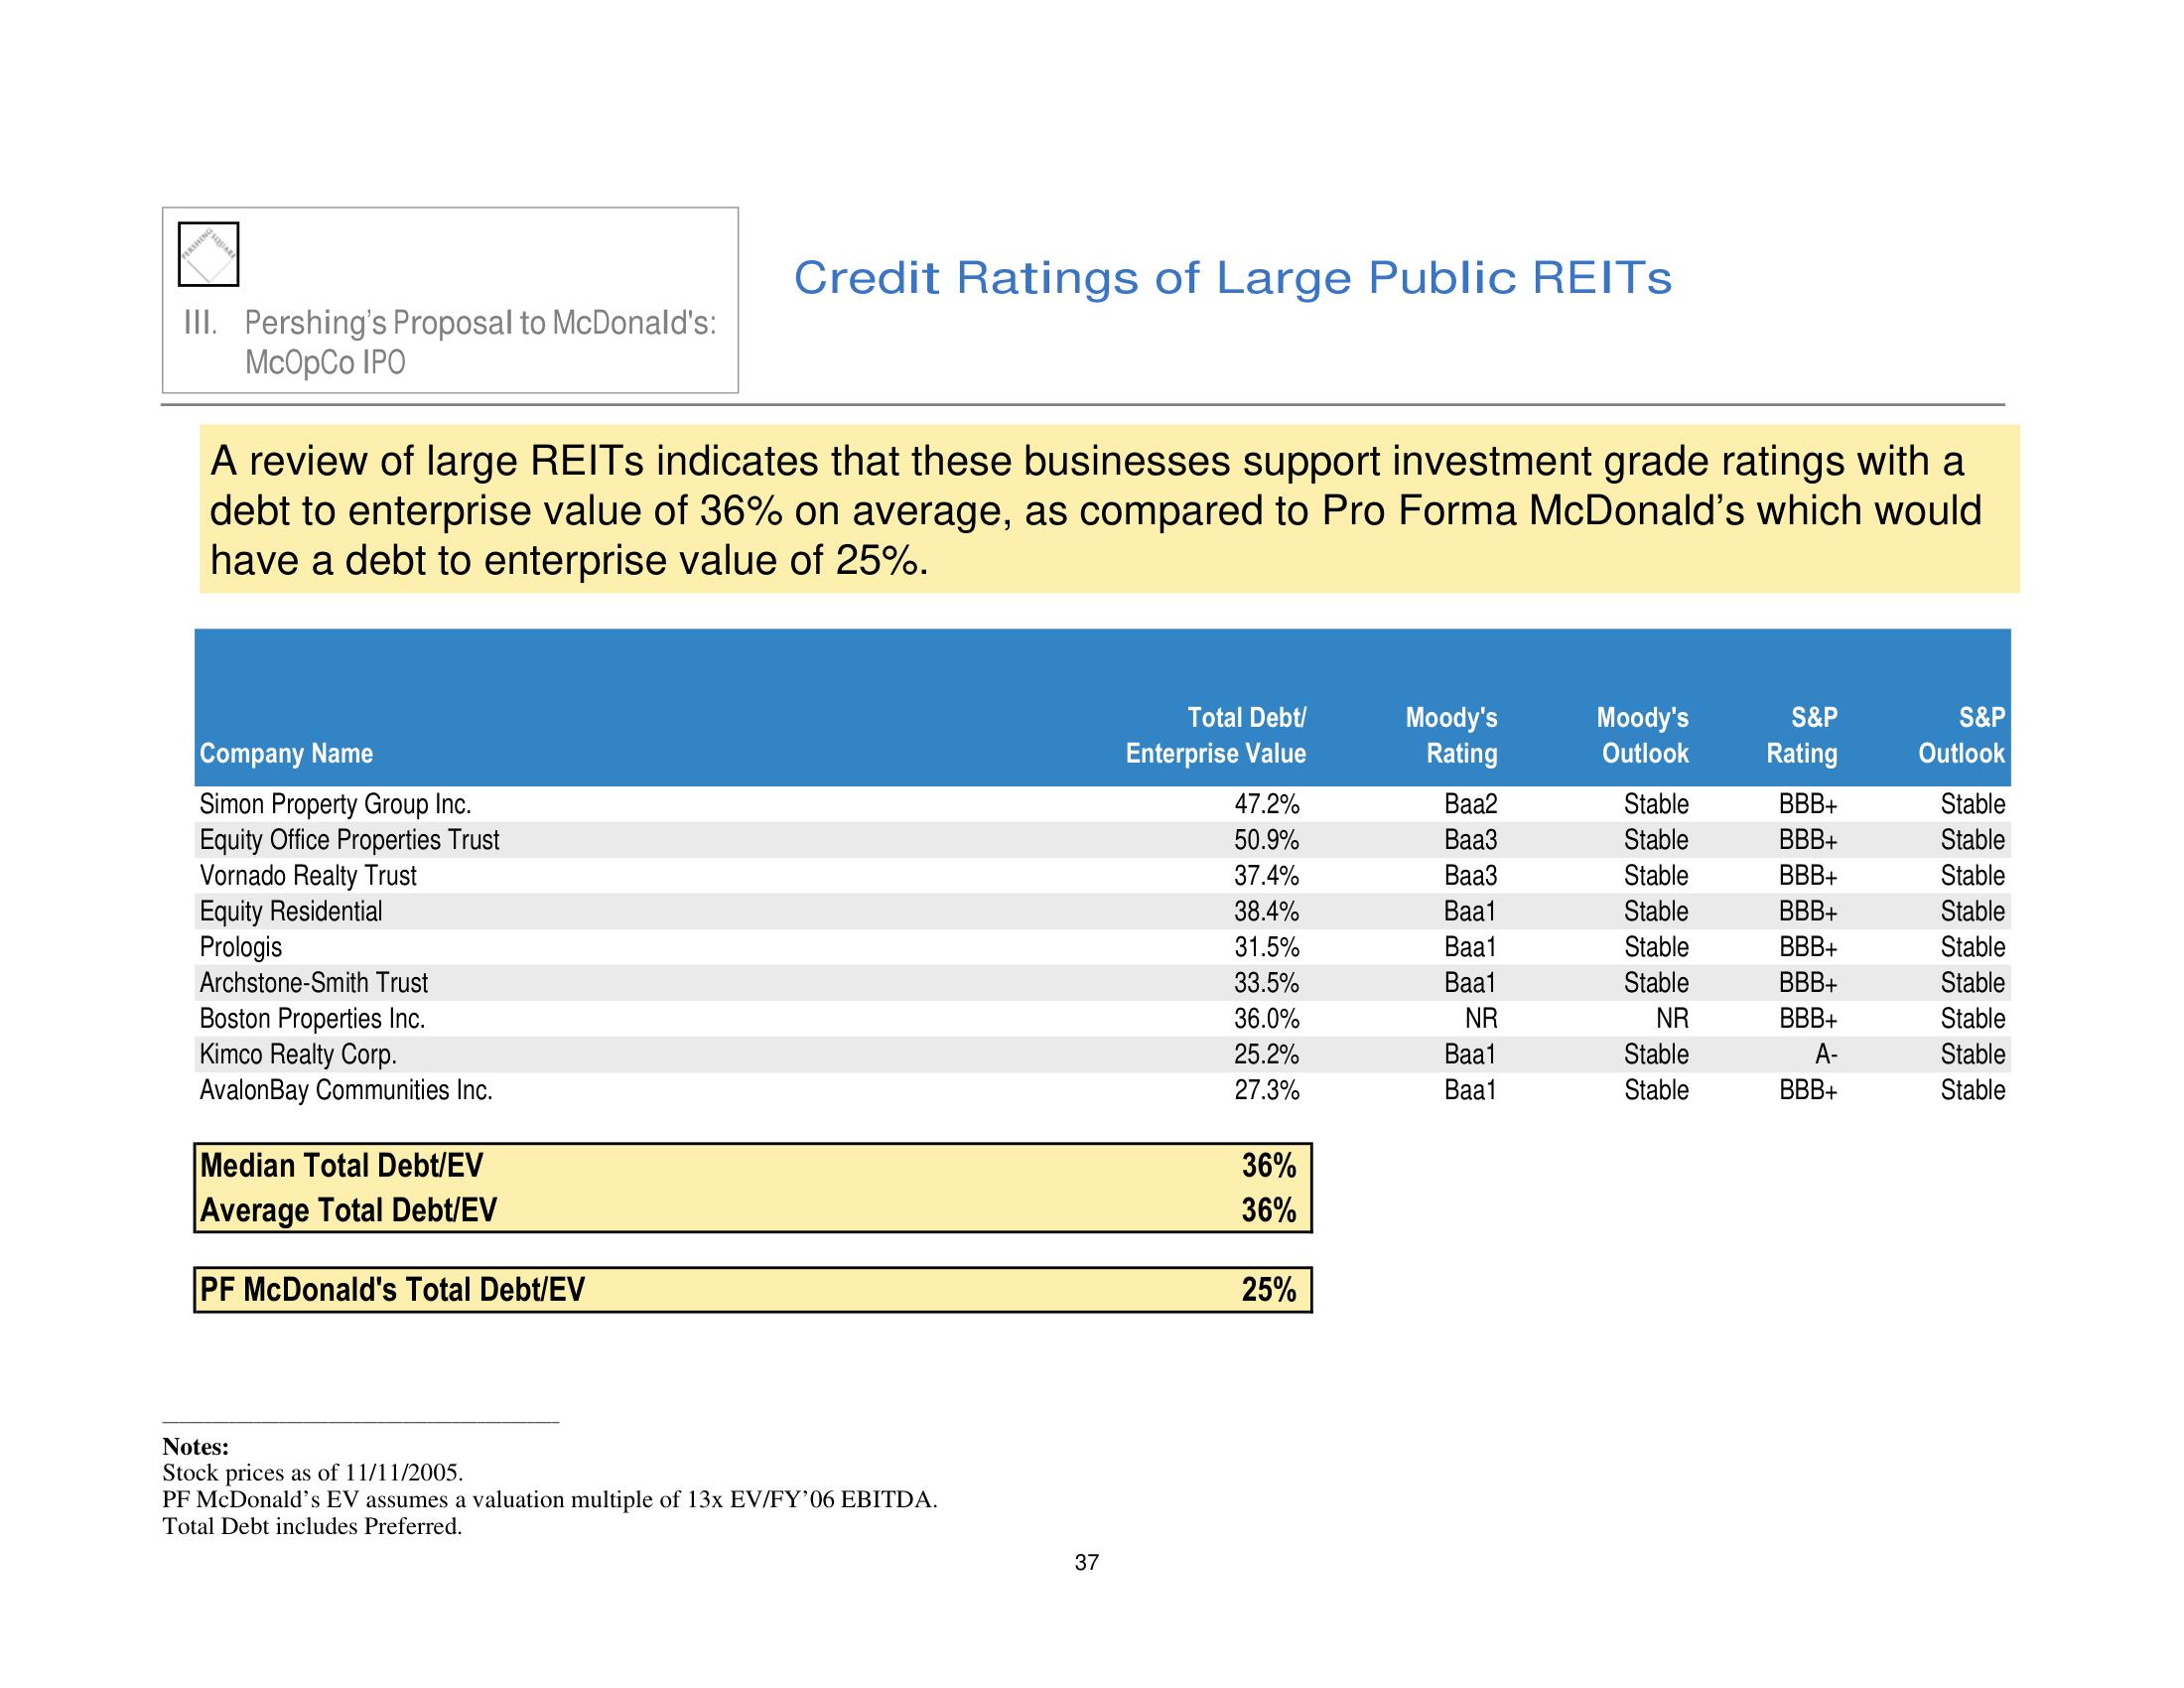Select the 'Vornado Realty Trust' row name

[x=308, y=876]
